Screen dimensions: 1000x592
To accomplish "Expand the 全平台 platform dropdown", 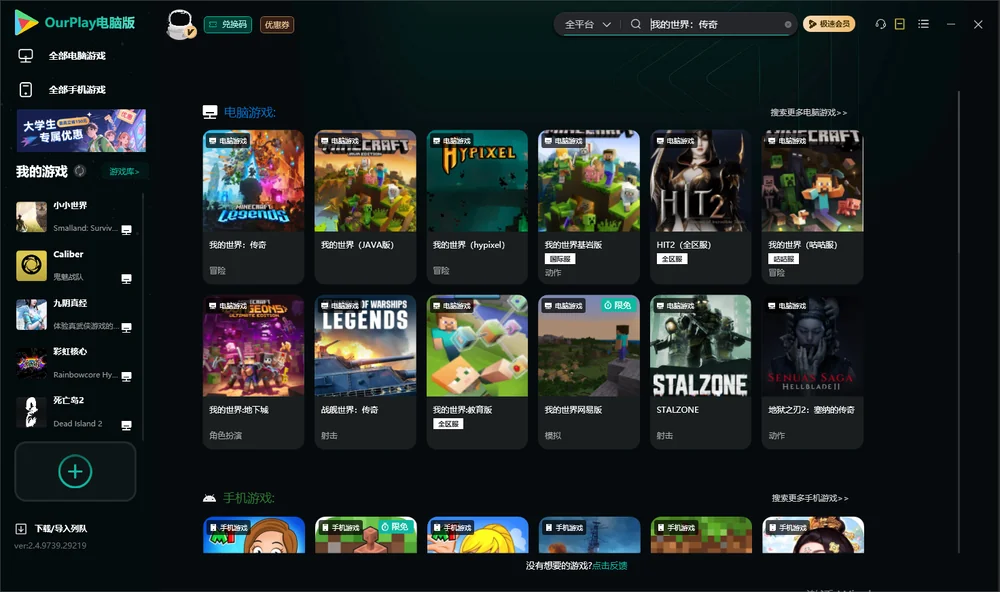I will coord(587,24).
